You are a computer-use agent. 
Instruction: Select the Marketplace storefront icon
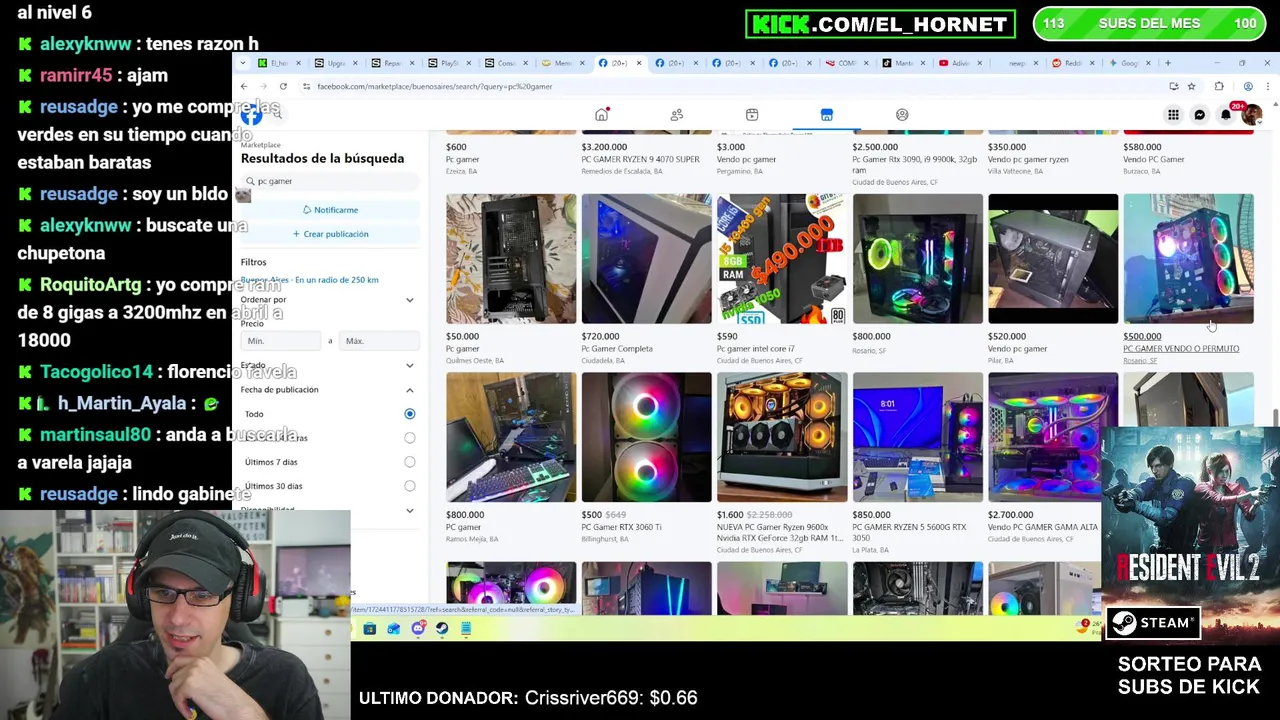click(x=827, y=115)
